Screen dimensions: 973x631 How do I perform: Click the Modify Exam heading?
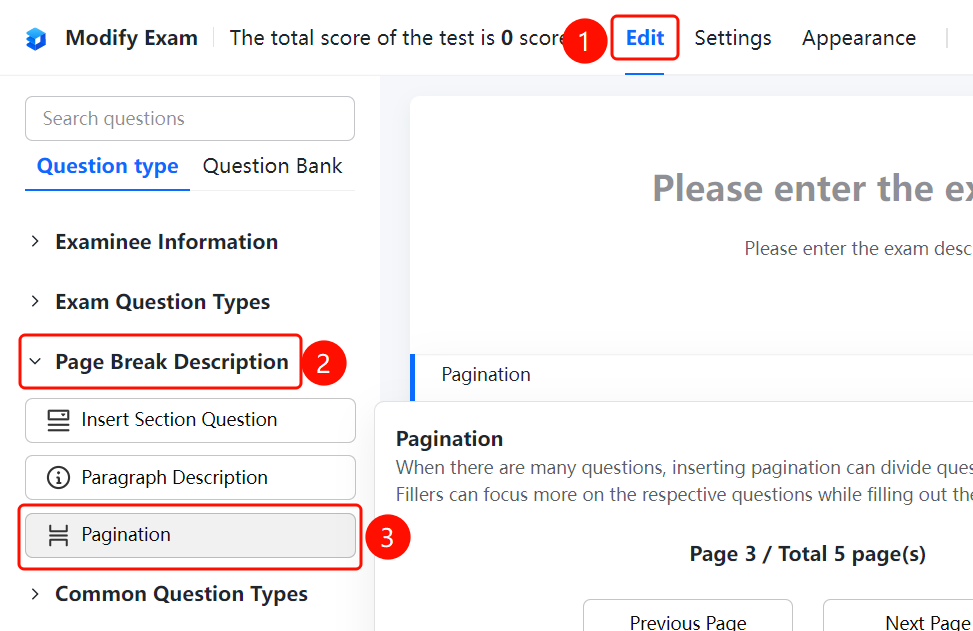point(132,38)
